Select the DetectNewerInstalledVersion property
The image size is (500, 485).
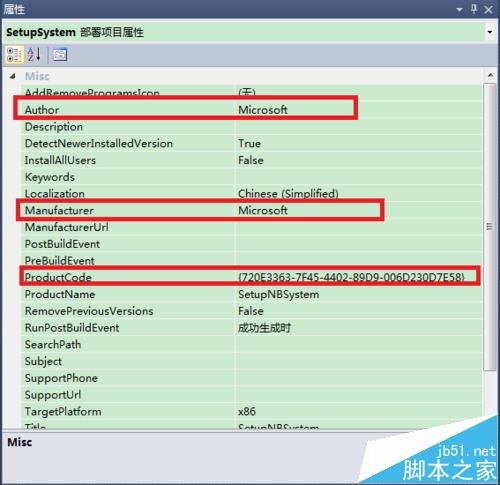coord(99,143)
